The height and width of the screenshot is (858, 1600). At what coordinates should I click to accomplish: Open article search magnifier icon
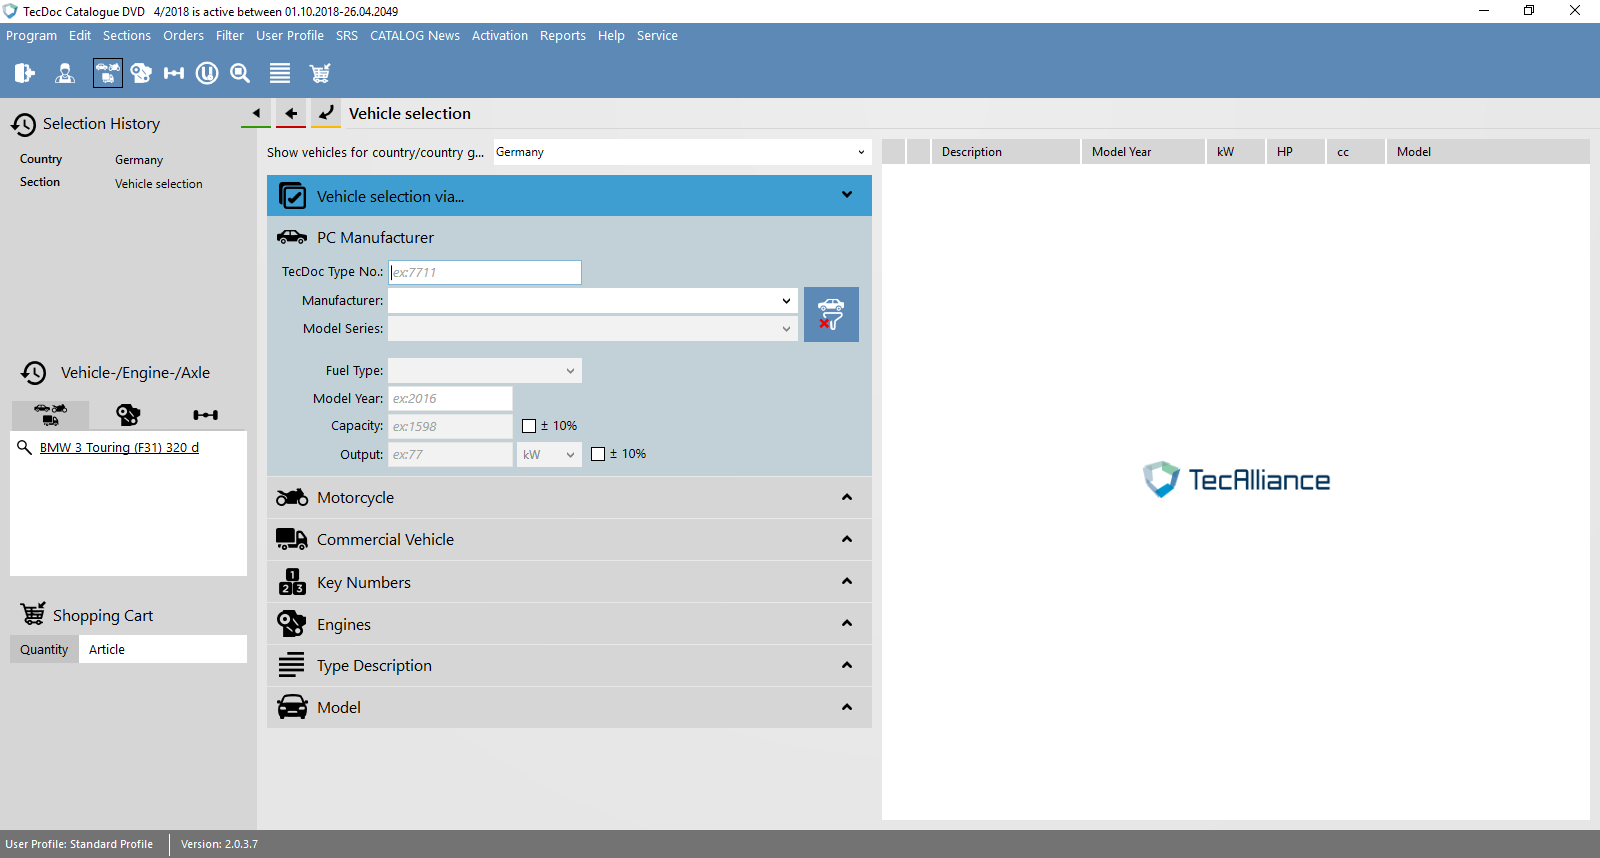[x=240, y=73]
